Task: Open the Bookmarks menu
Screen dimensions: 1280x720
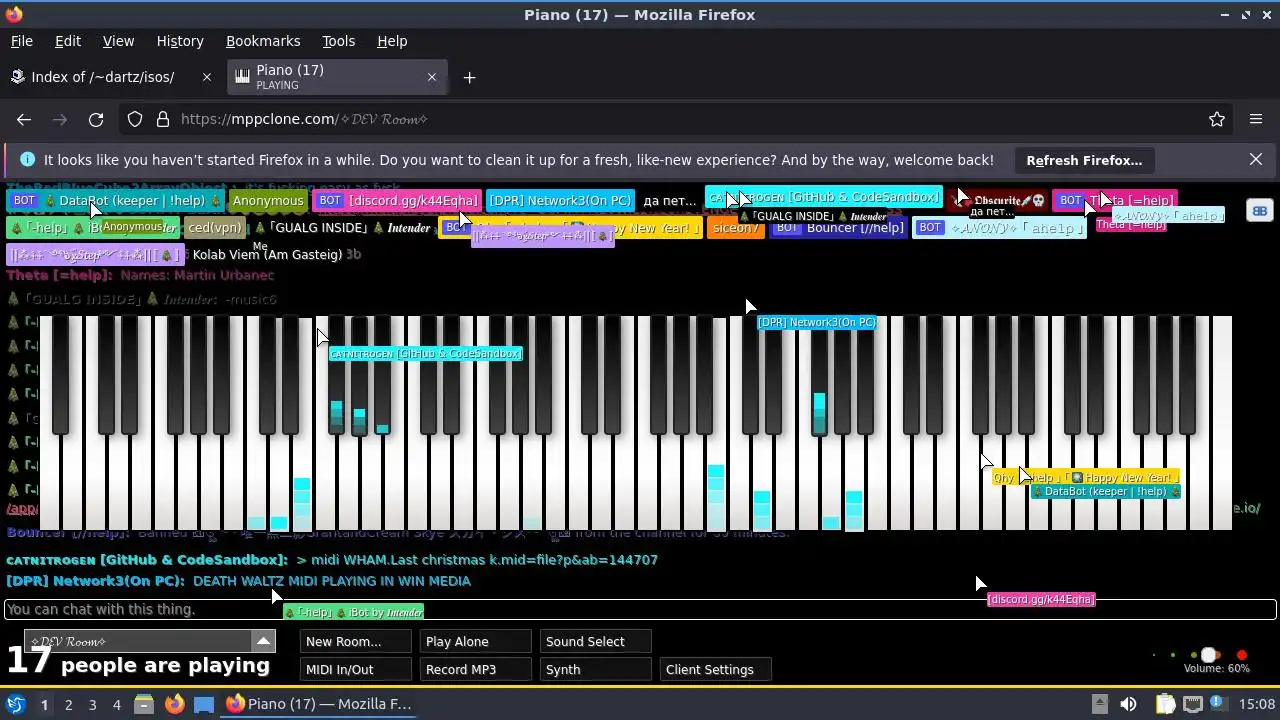Action: coord(263,41)
